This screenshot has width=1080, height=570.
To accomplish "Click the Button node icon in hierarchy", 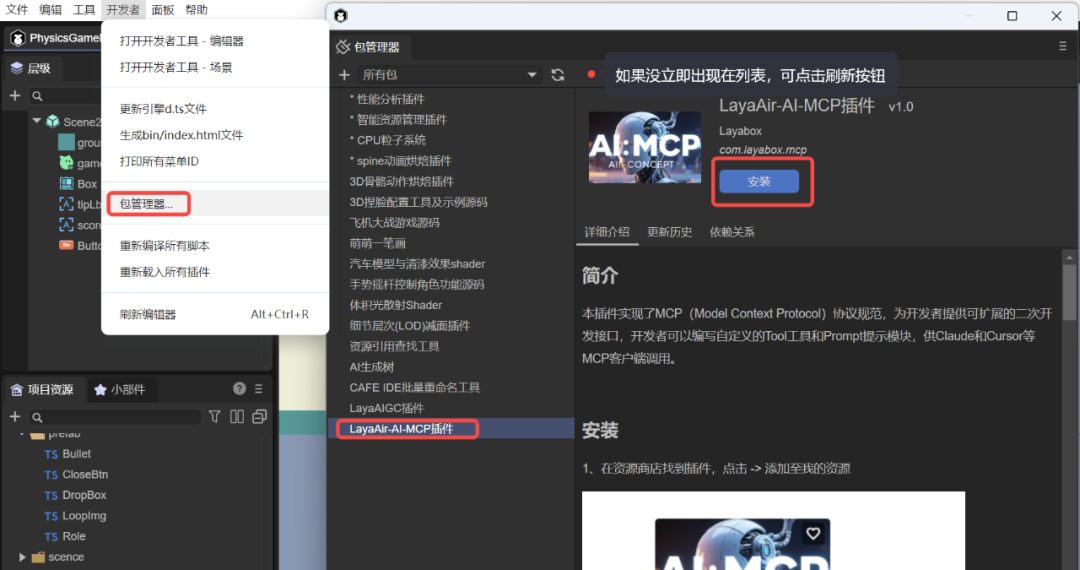I will (66, 245).
